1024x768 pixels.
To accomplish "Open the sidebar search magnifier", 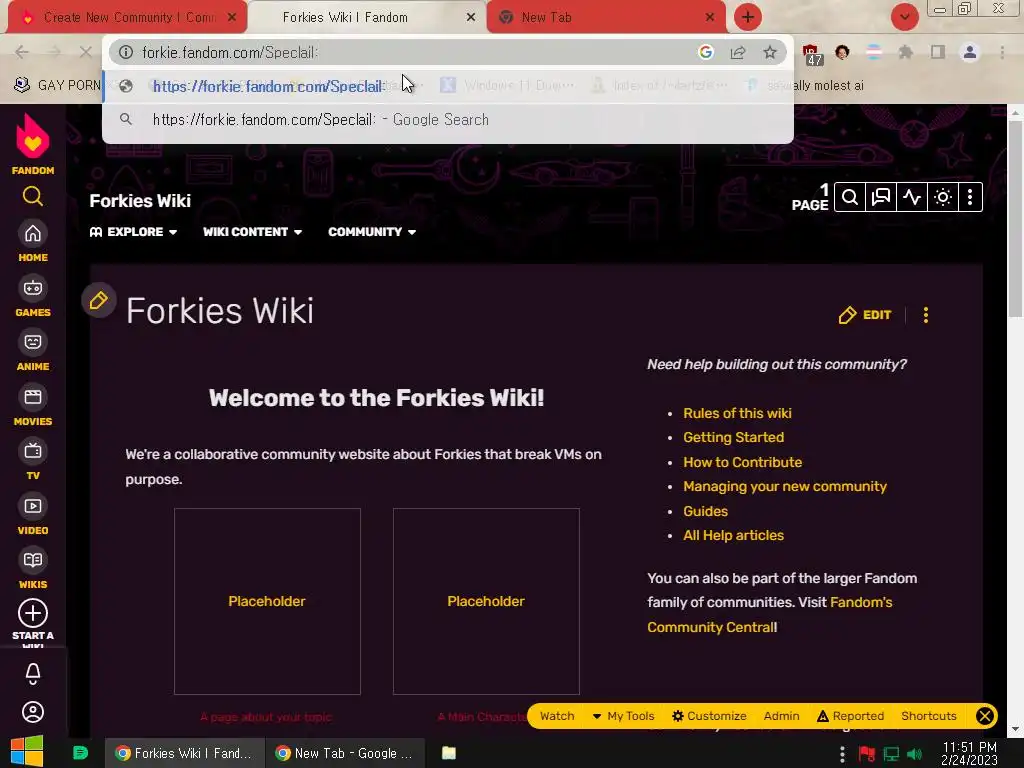I will pos(33,196).
